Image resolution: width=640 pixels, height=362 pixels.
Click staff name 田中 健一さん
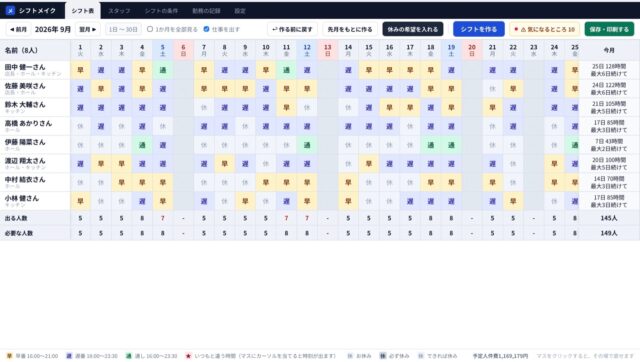point(25,67)
